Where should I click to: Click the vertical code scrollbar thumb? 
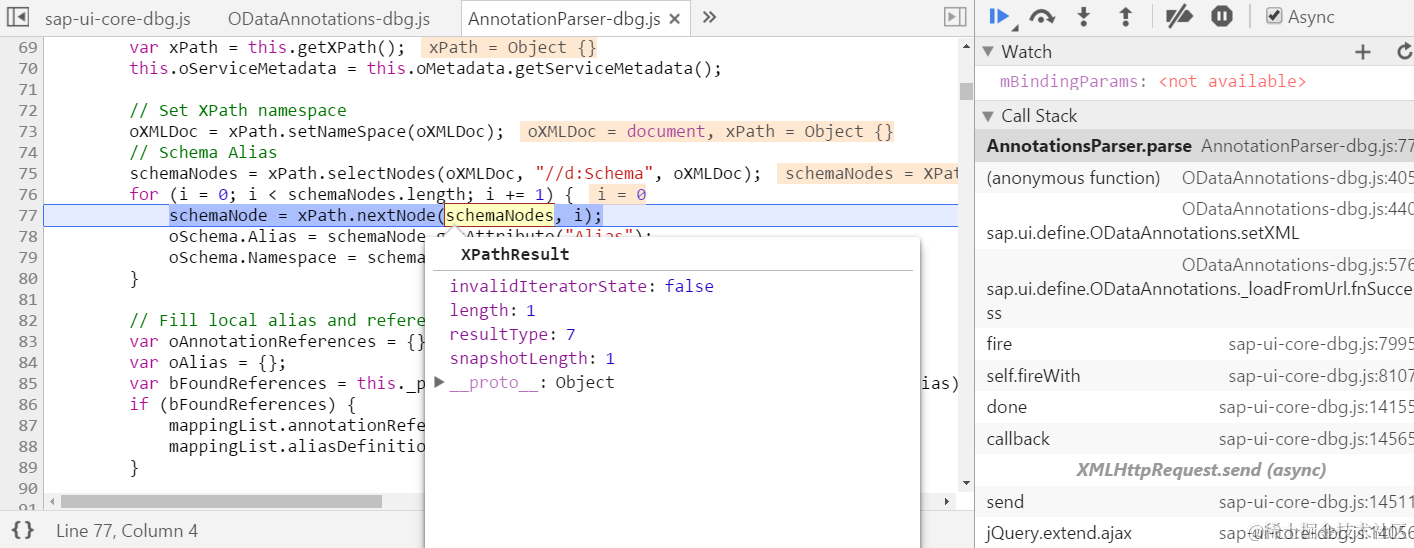click(x=966, y=91)
